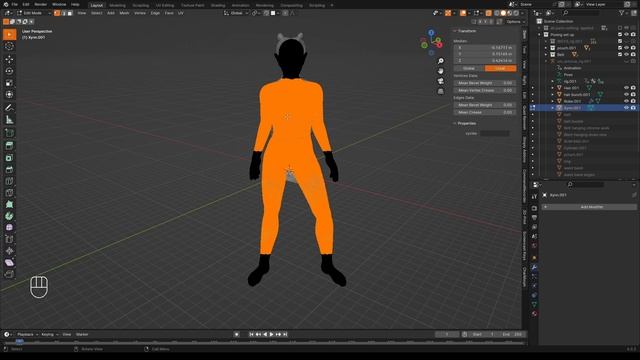Click the Mean Crease edge value slider
The image size is (640, 360).
pos(485,112)
